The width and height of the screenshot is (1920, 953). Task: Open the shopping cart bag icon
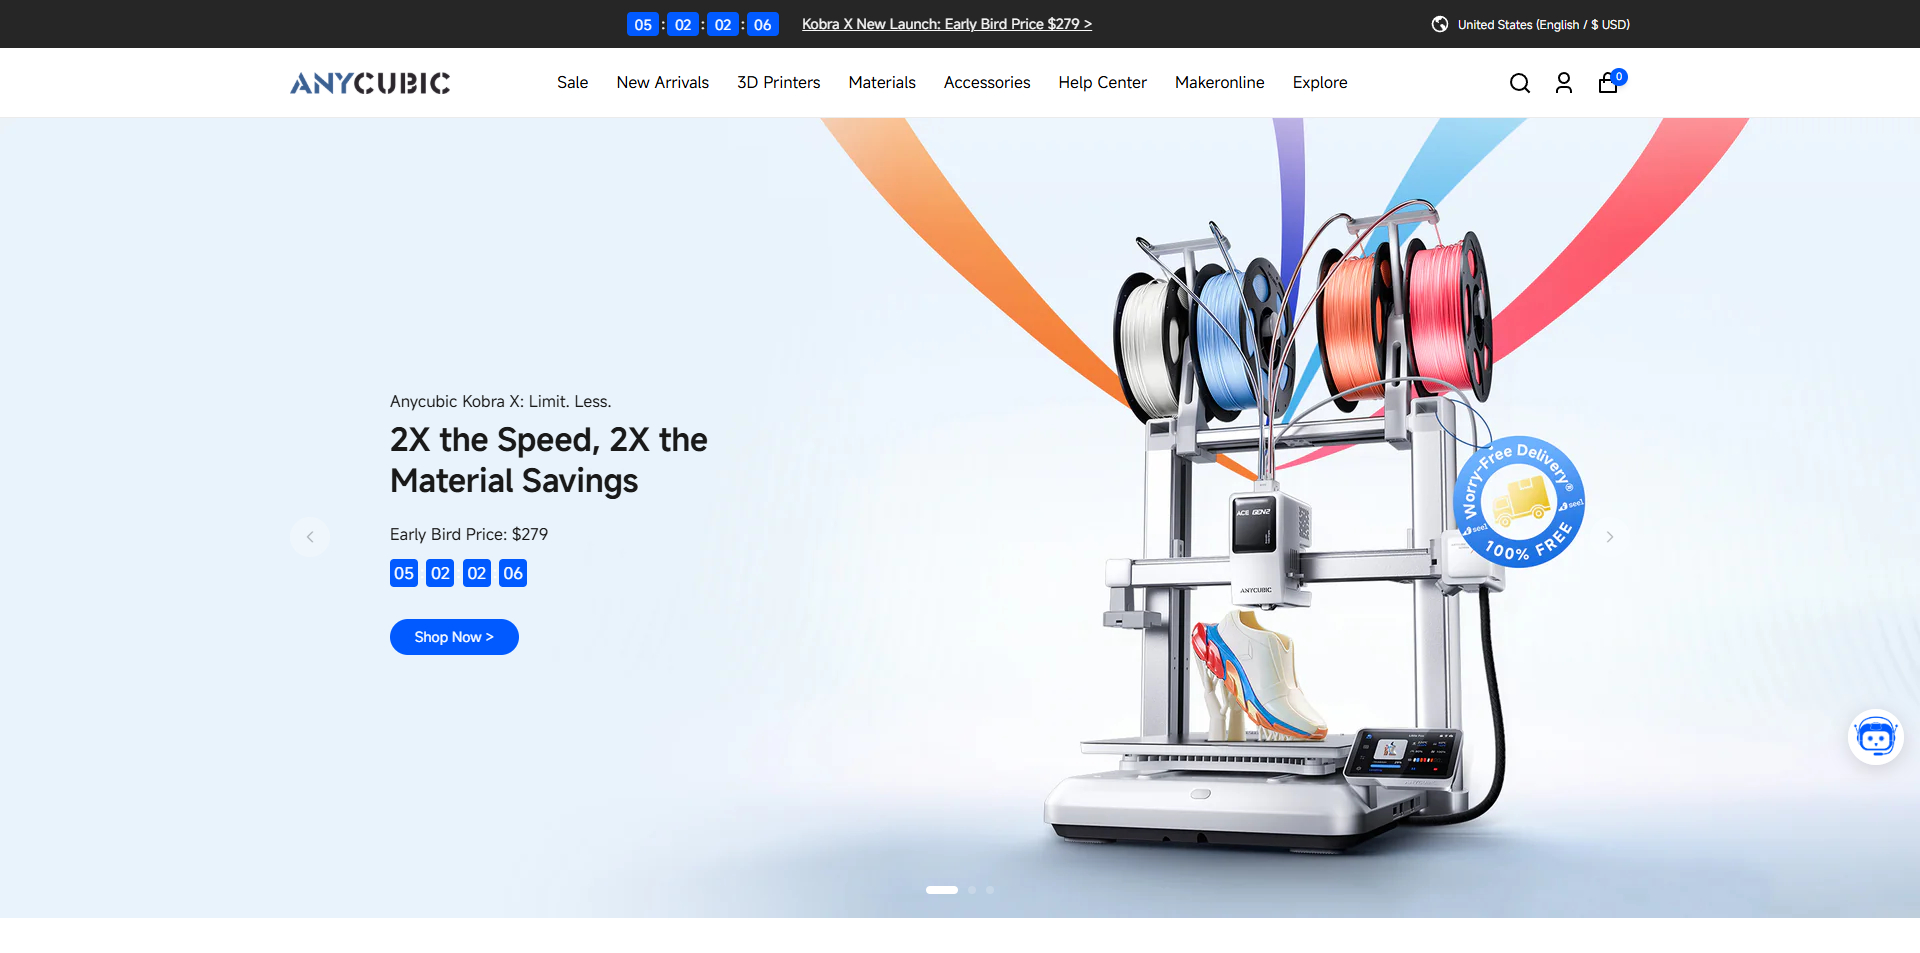pyautogui.click(x=1608, y=83)
